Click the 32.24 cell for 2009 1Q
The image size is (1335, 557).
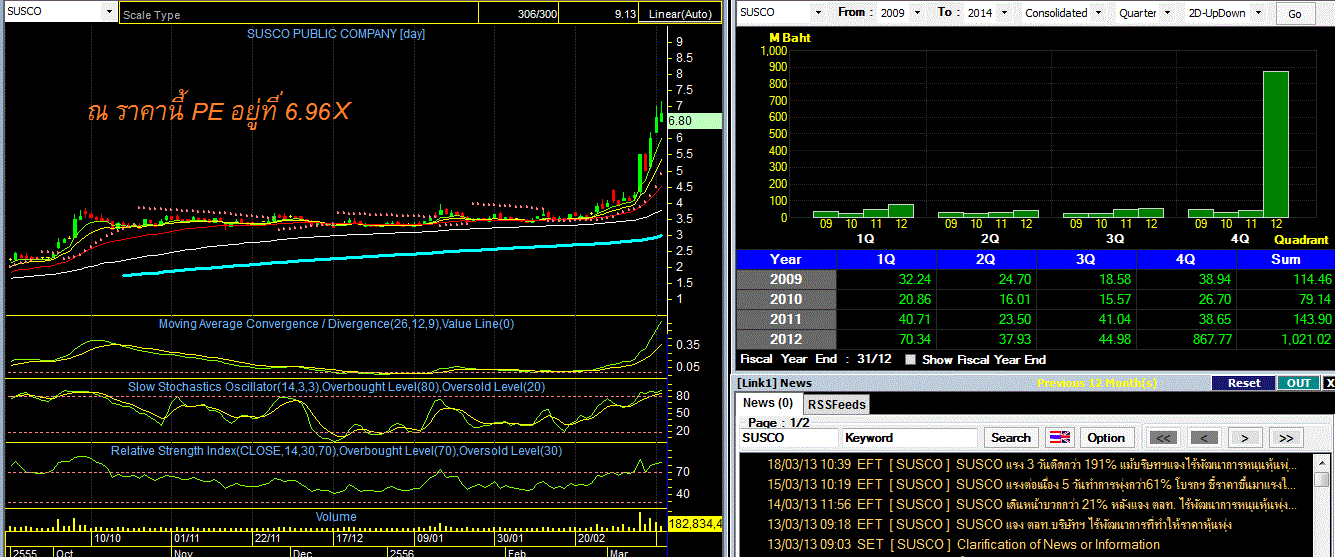click(x=886, y=279)
